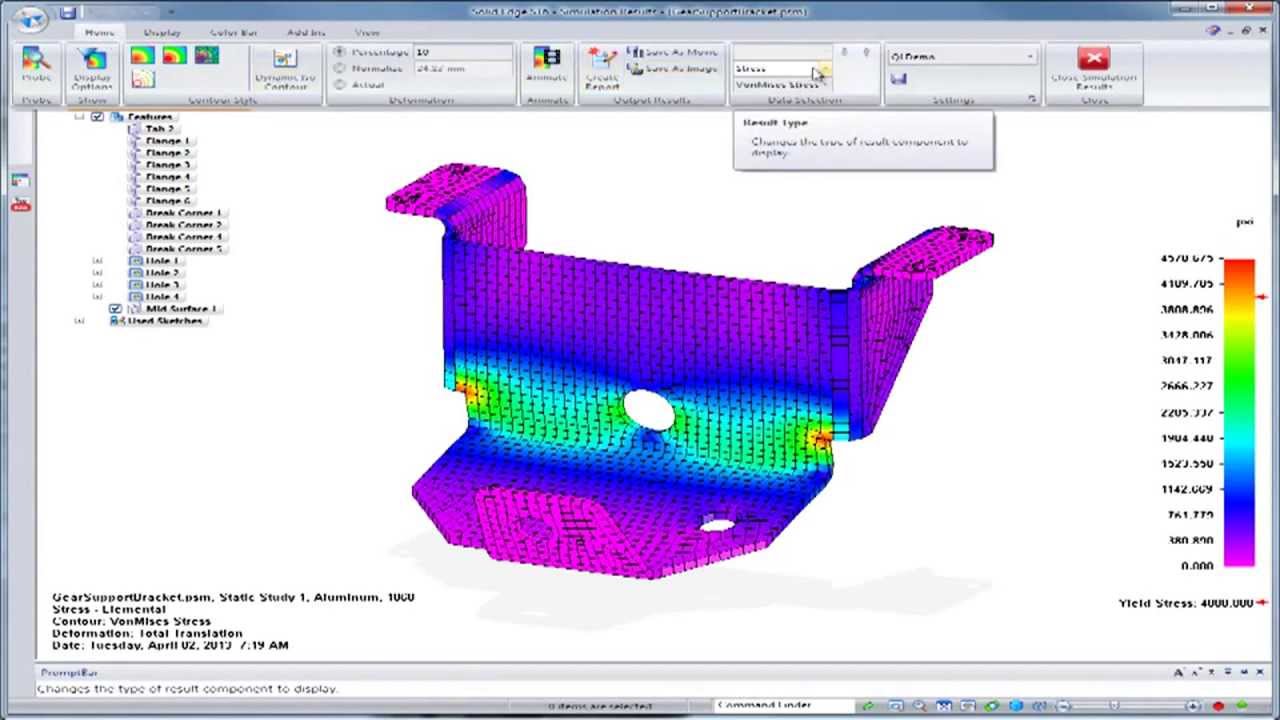Click Save As Movie

pyautogui.click(x=672, y=52)
